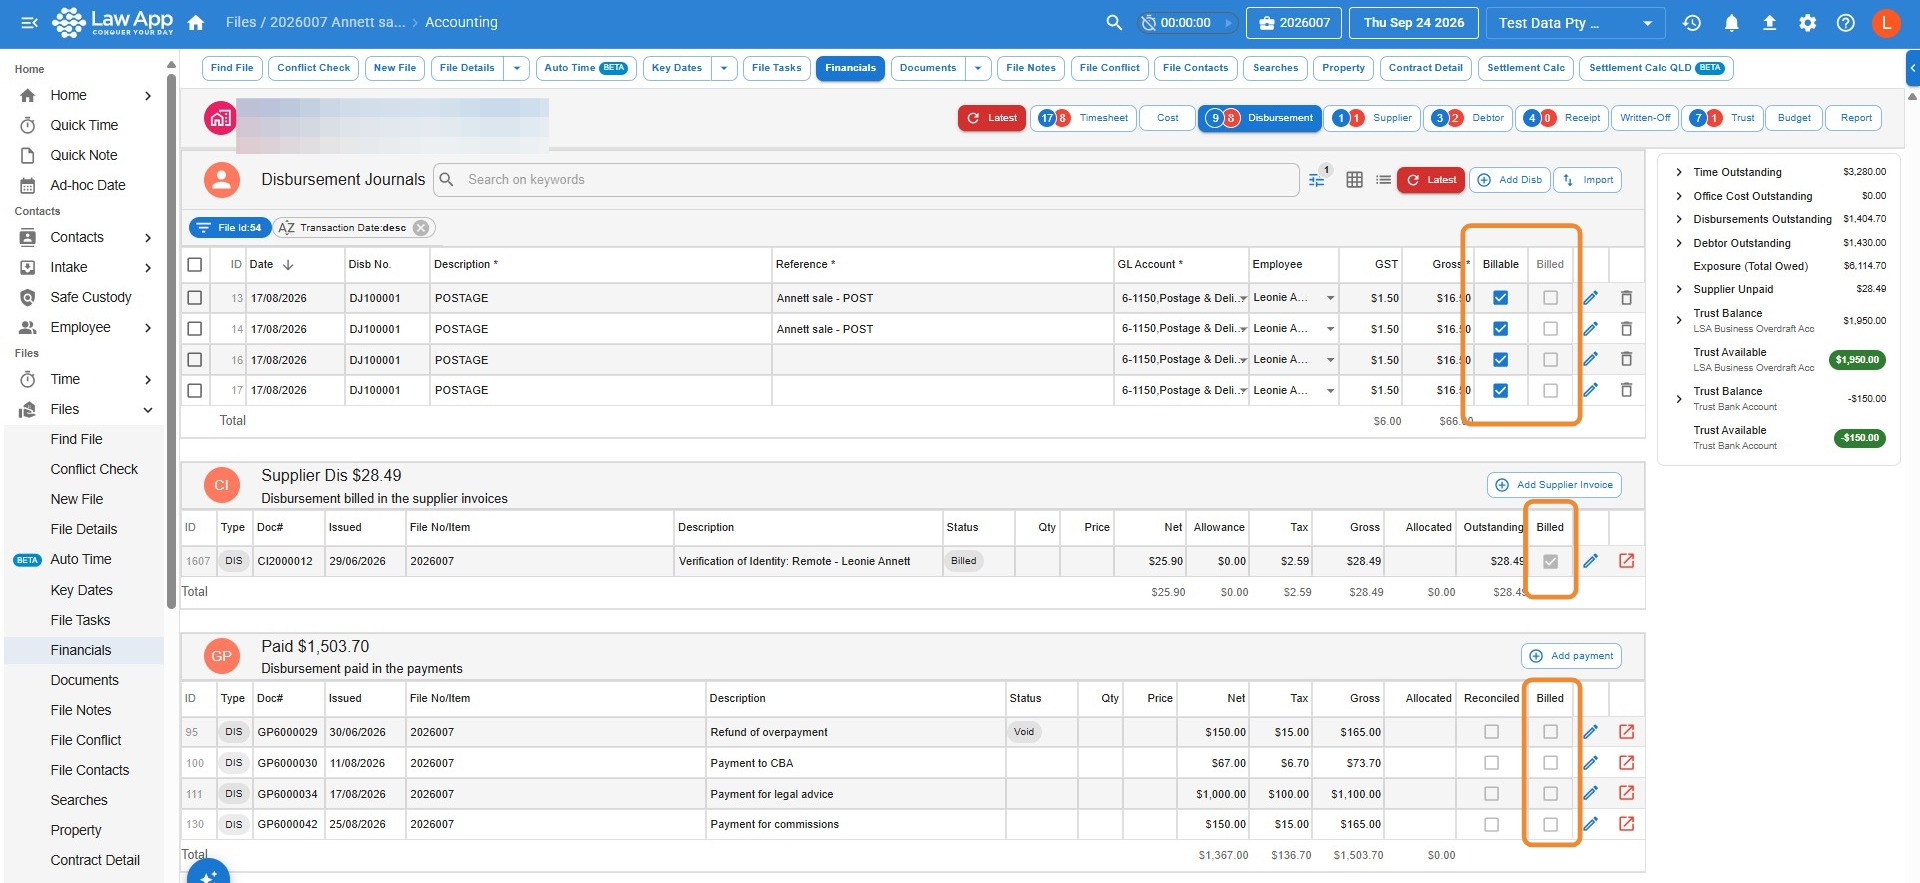The height and width of the screenshot is (883, 1920).
Task: Go to the home icon in header
Action: [196, 22]
